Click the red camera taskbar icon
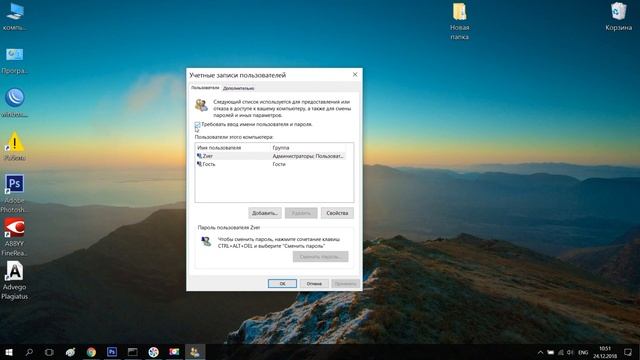Viewport: 640px width, 360px height. click(x=174, y=352)
